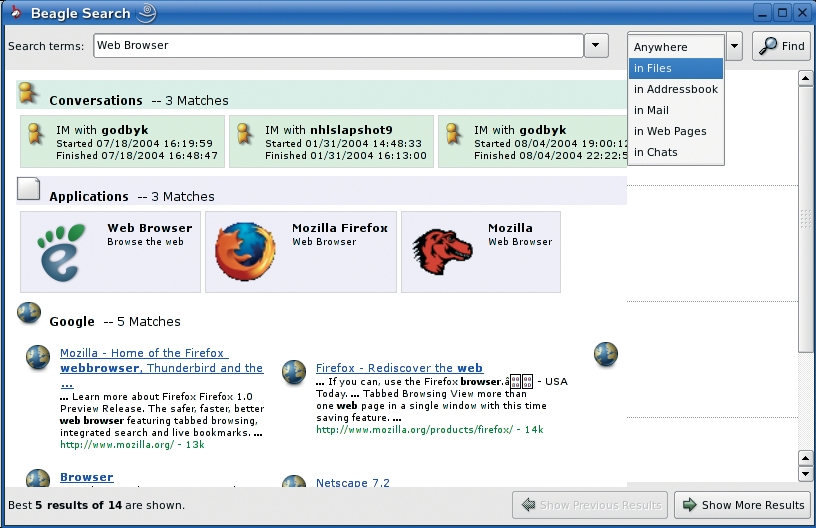Screen dimensions: 816x528
Task: Open the godbyk conversation started 08/04/2004
Action: pyautogui.click(x=533, y=141)
